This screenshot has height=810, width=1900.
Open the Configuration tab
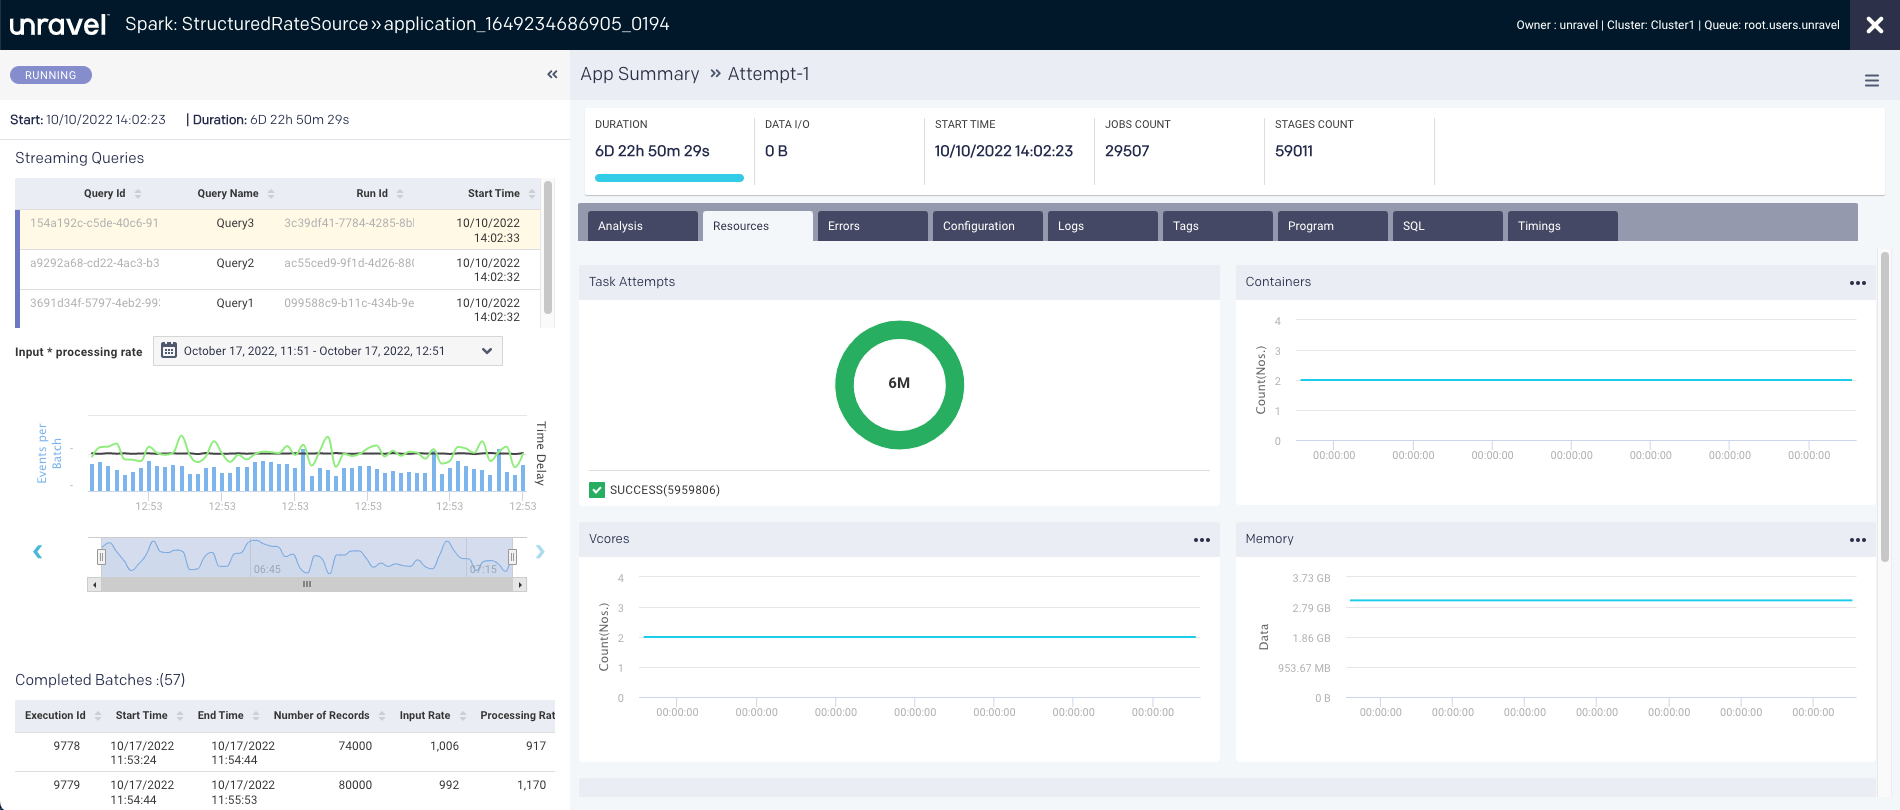point(987,226)
